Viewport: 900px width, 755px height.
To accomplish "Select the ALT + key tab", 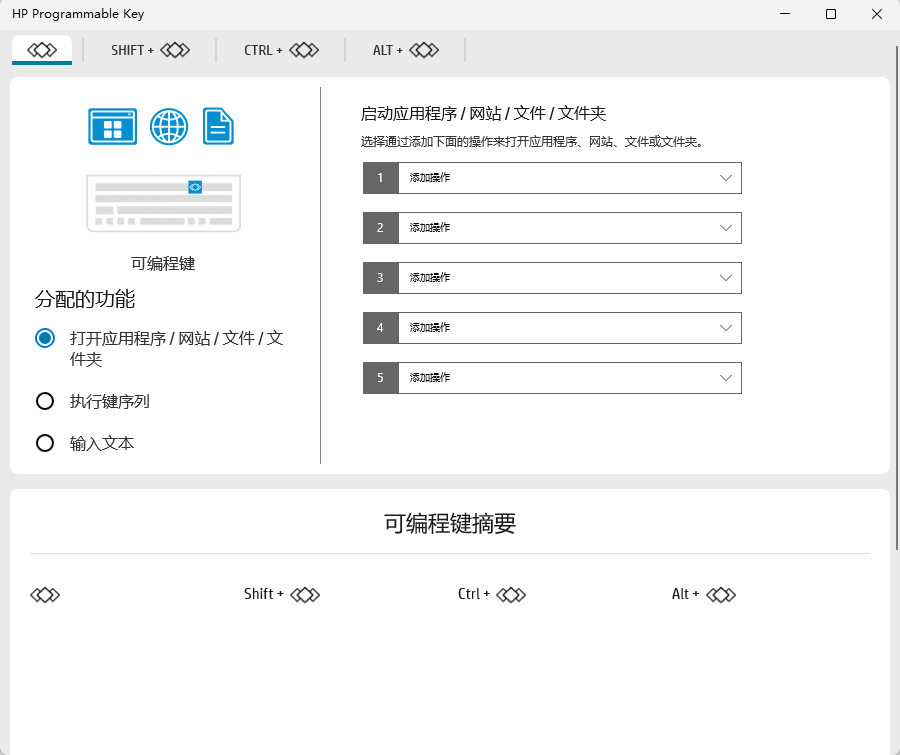I will (x=404, y=49).
